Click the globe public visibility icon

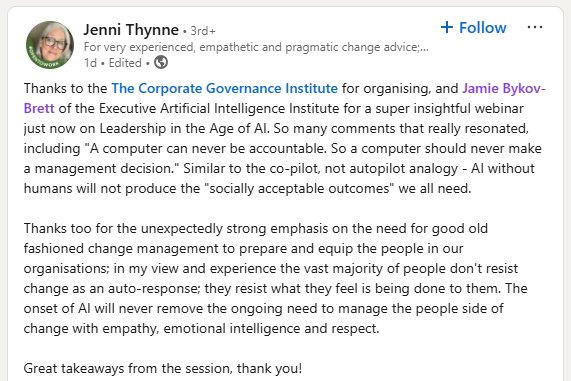161,62
